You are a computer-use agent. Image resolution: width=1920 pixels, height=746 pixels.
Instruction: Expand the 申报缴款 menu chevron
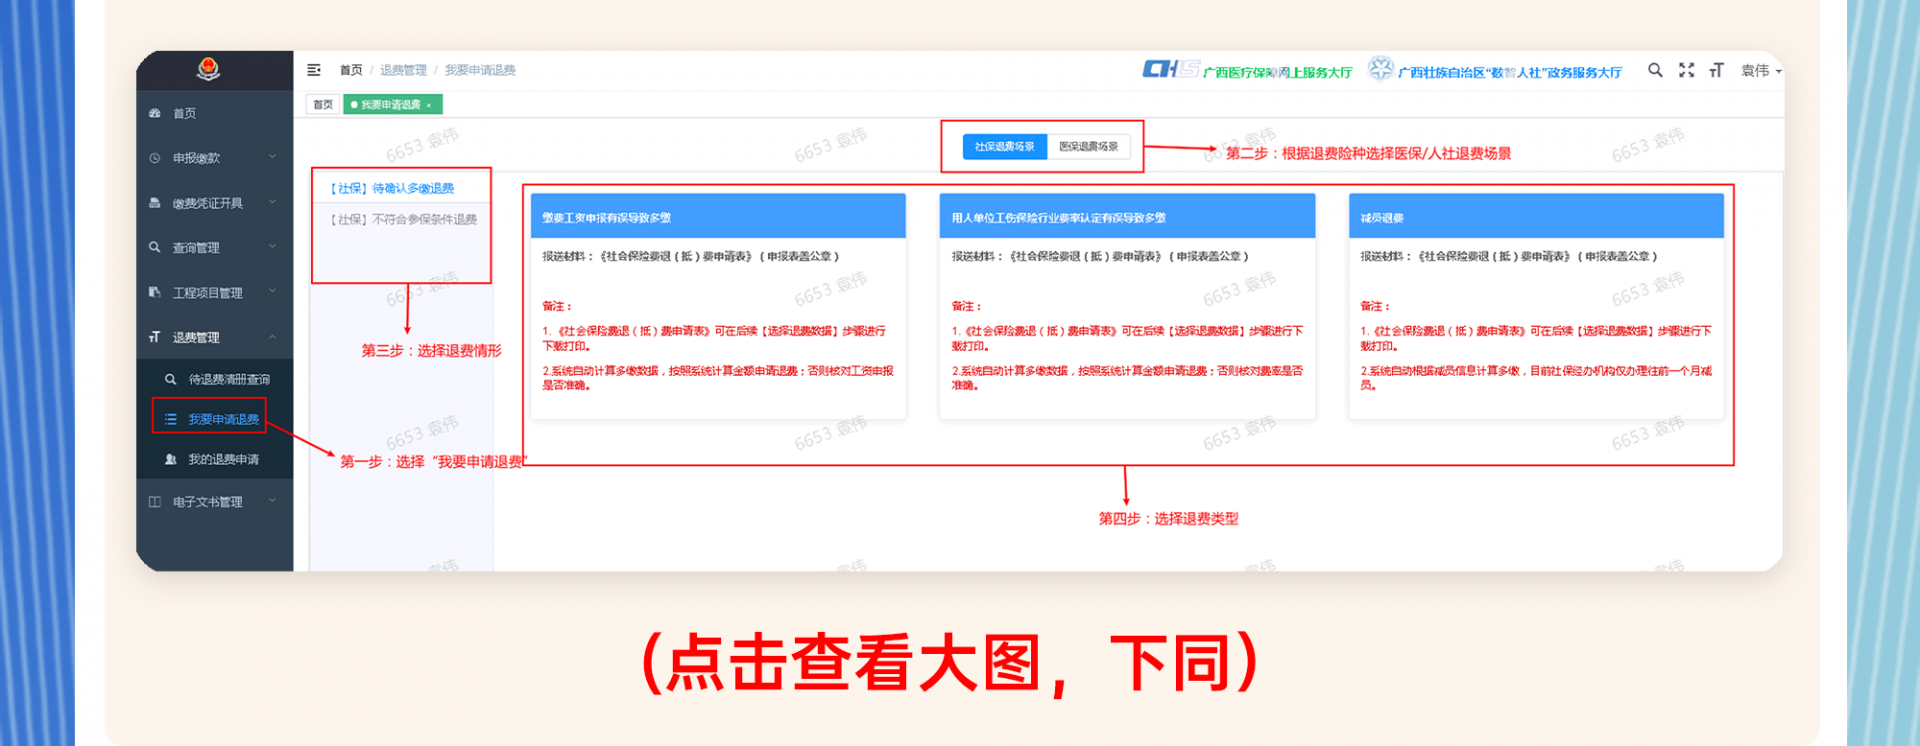click(x=272, y=157)
